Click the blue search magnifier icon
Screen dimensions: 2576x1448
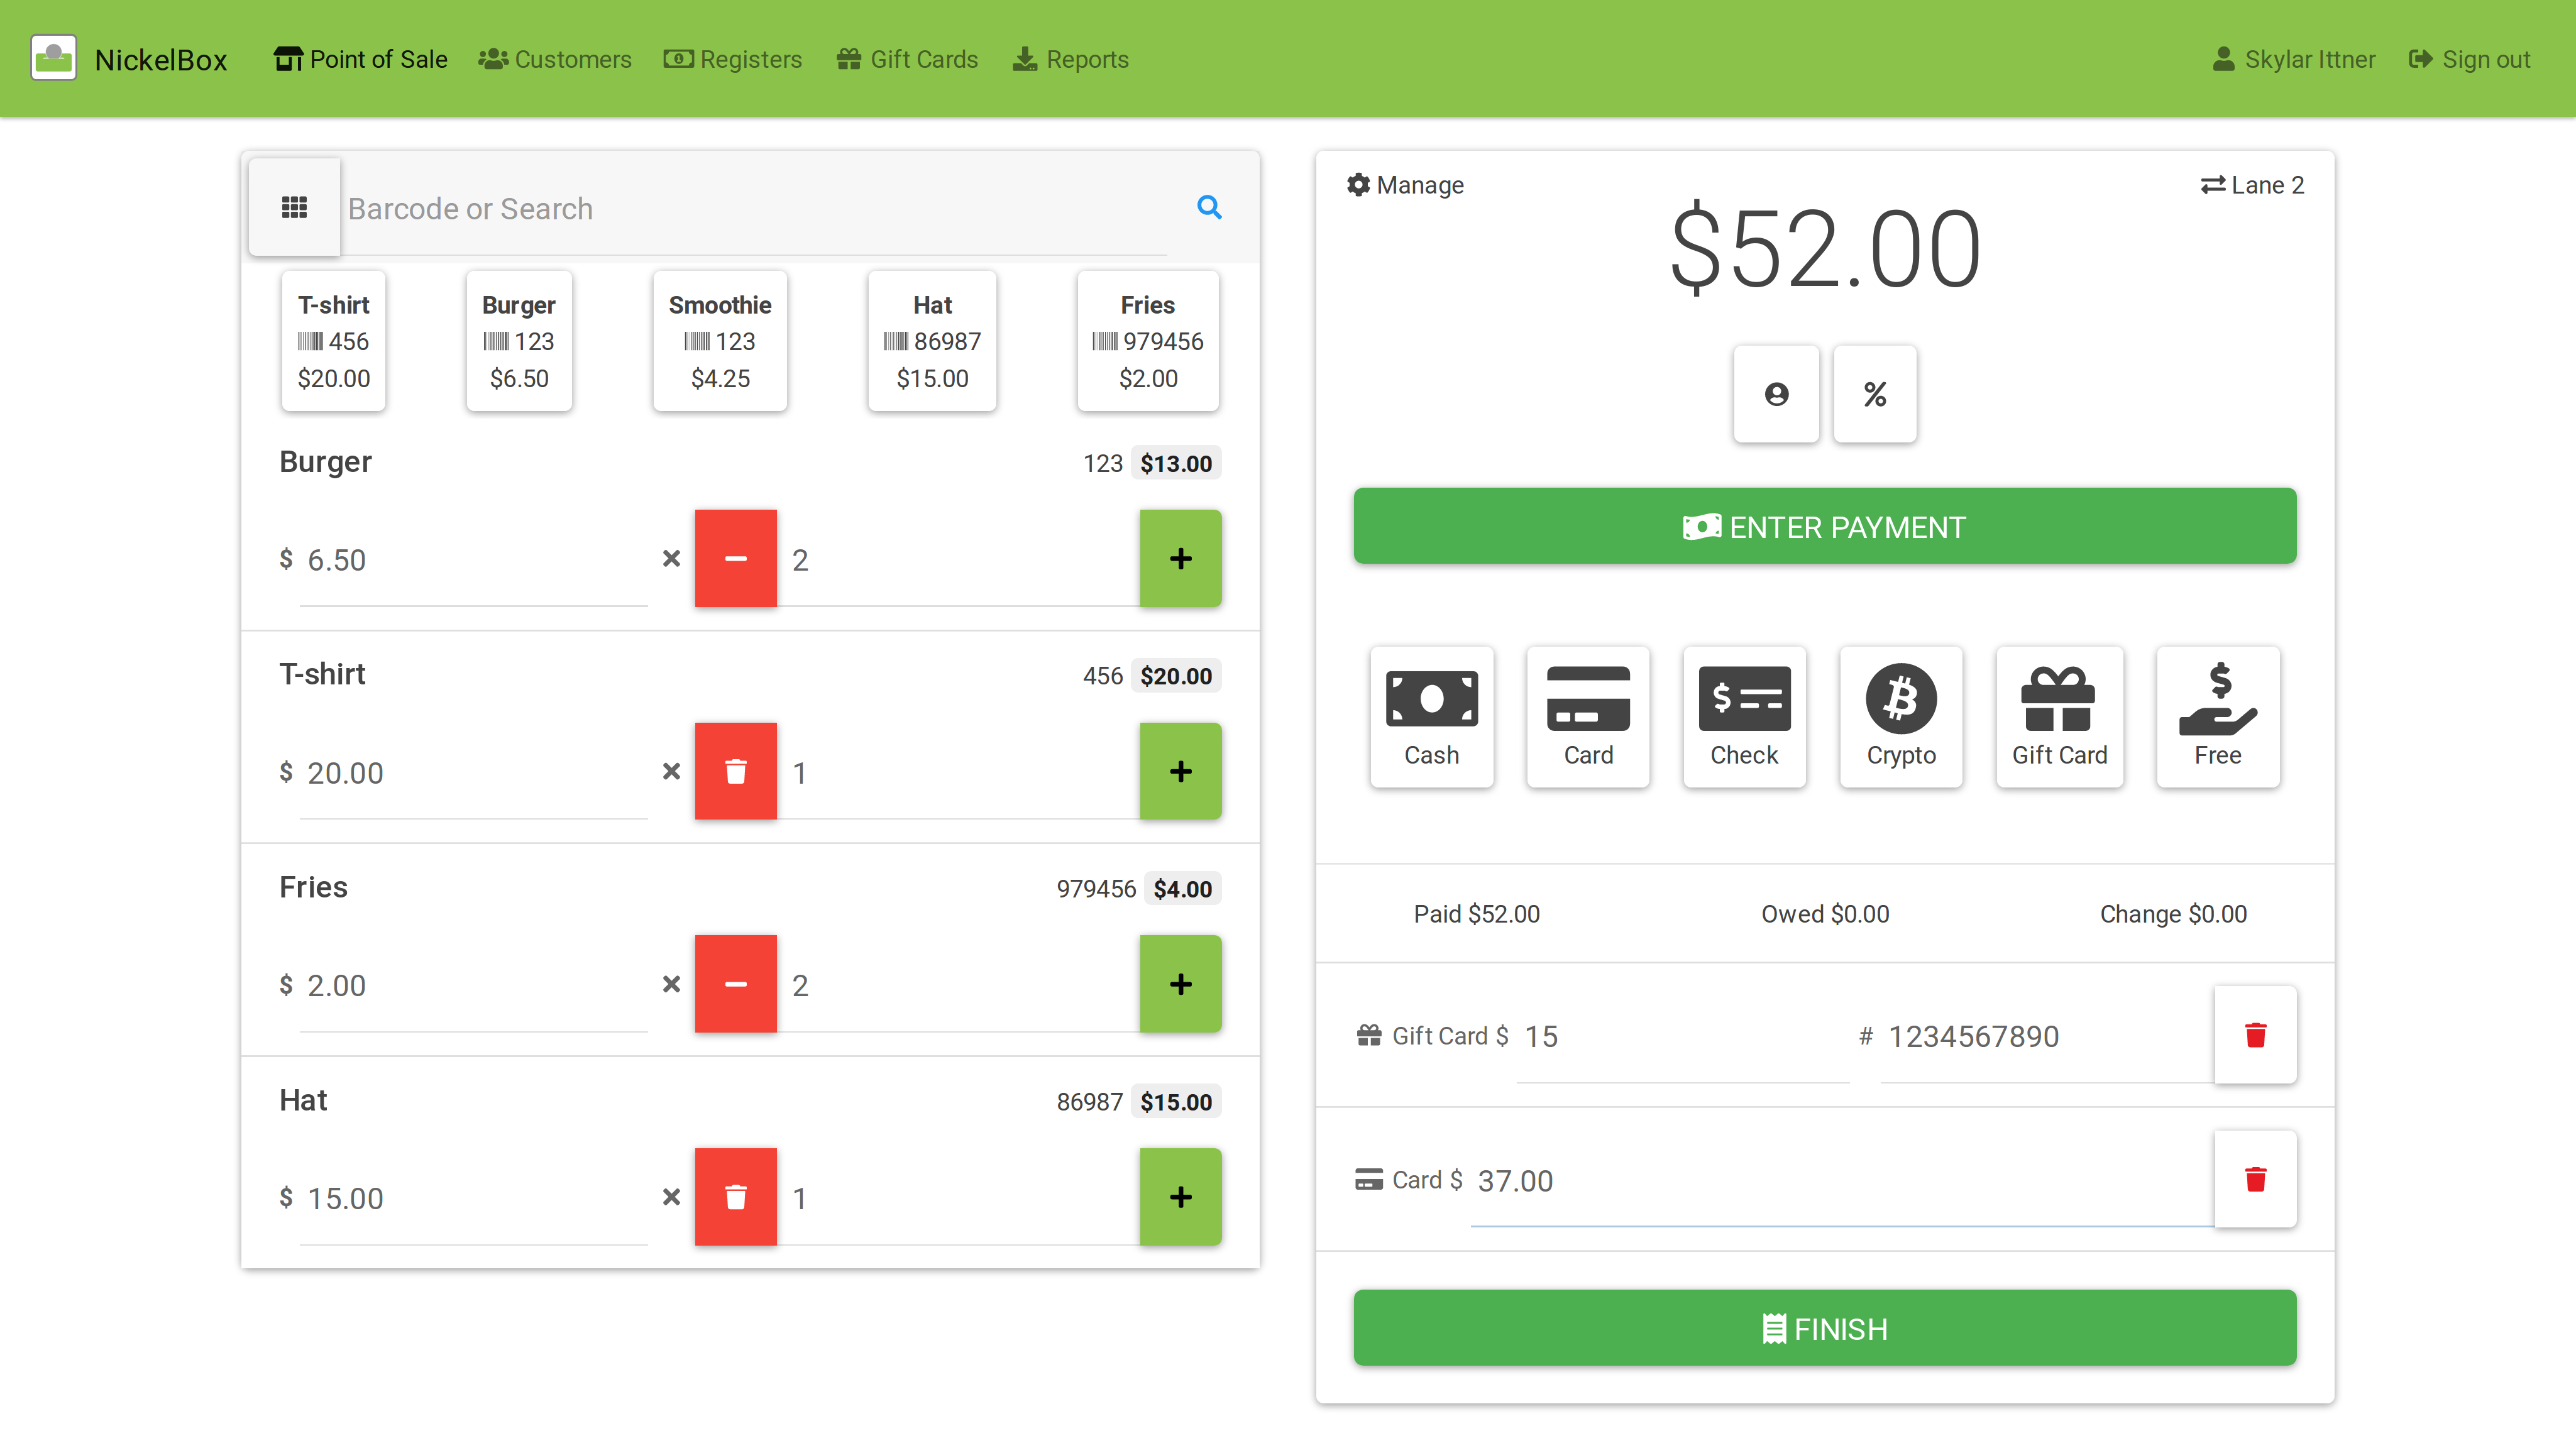point(1209,207)
